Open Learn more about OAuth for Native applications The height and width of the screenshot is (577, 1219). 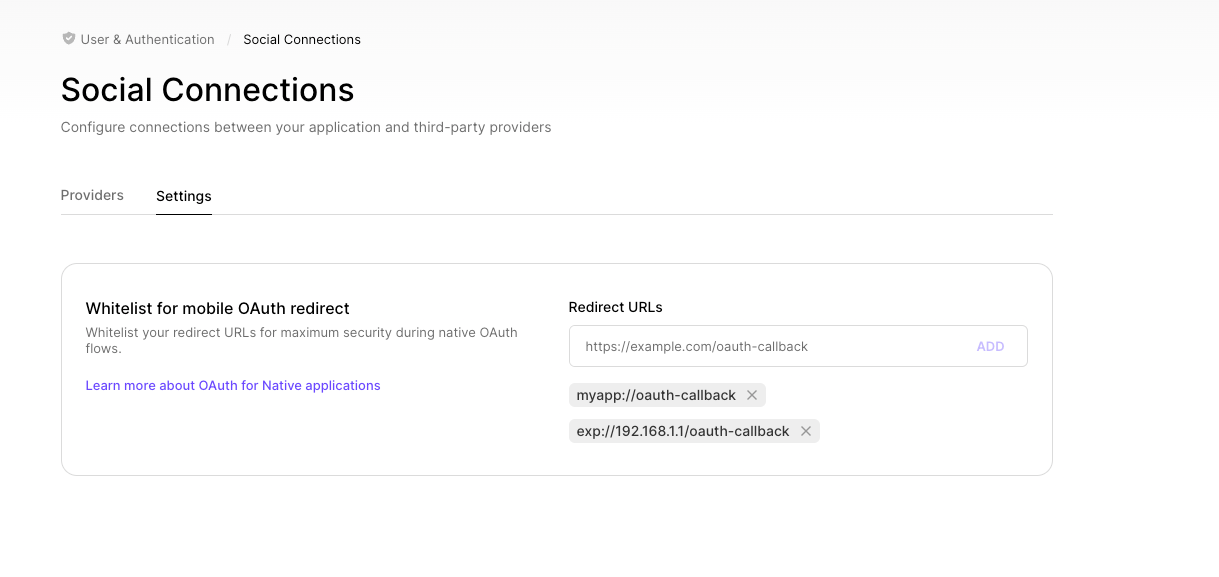click(x=233, y=385)
